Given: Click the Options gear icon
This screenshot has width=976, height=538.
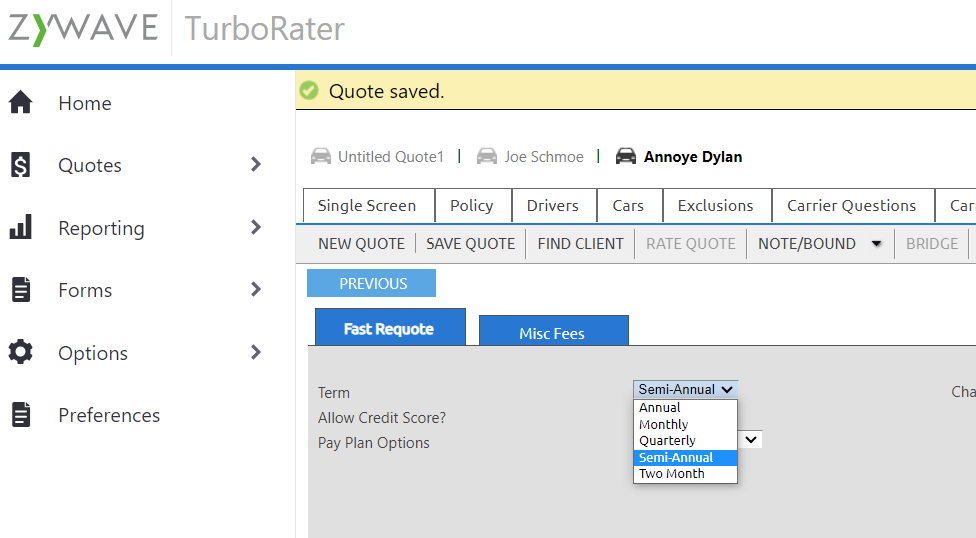Looking at the screenshot, I should tap(21, 352).
